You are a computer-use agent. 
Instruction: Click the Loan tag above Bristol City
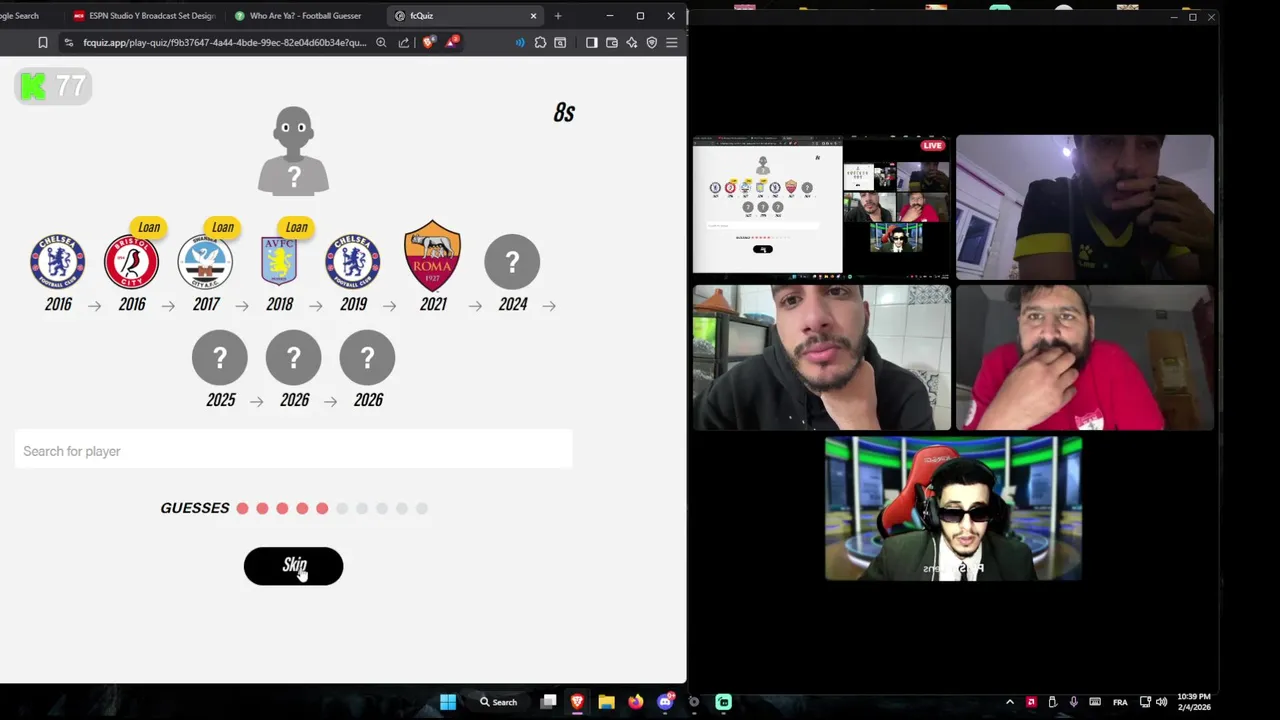point(149,227)
